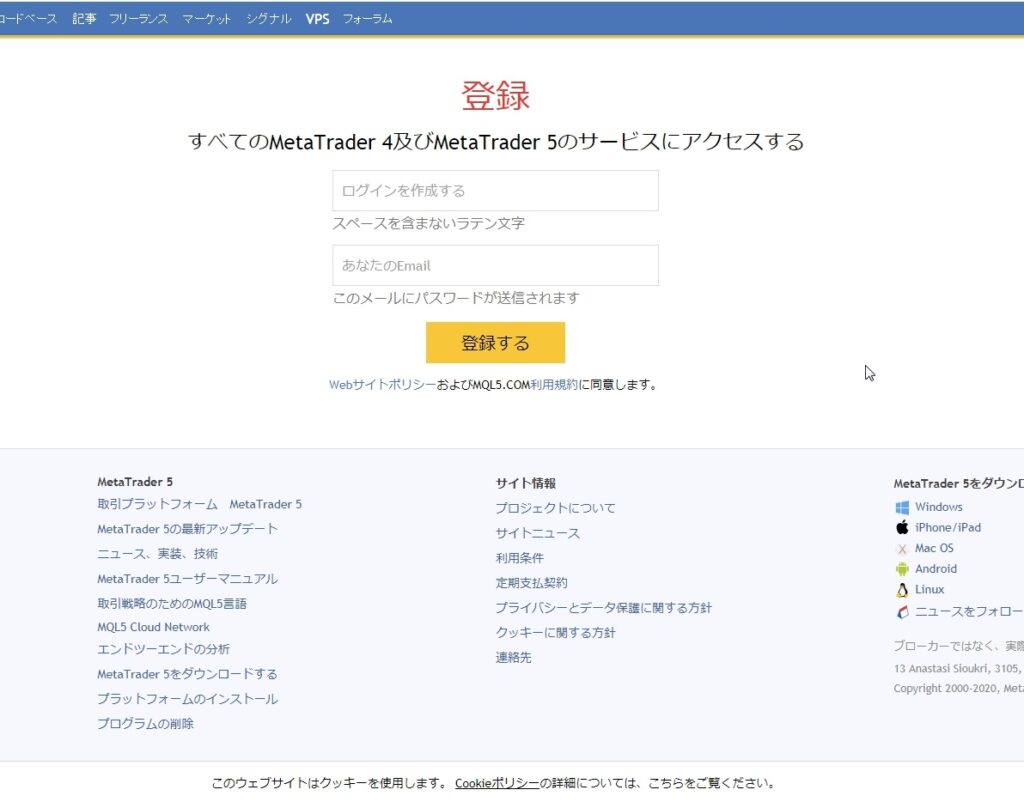Click the 13 Anastasi Sioukri address text
This screenshot has height=802, width=1024.
tap(959, 669)
